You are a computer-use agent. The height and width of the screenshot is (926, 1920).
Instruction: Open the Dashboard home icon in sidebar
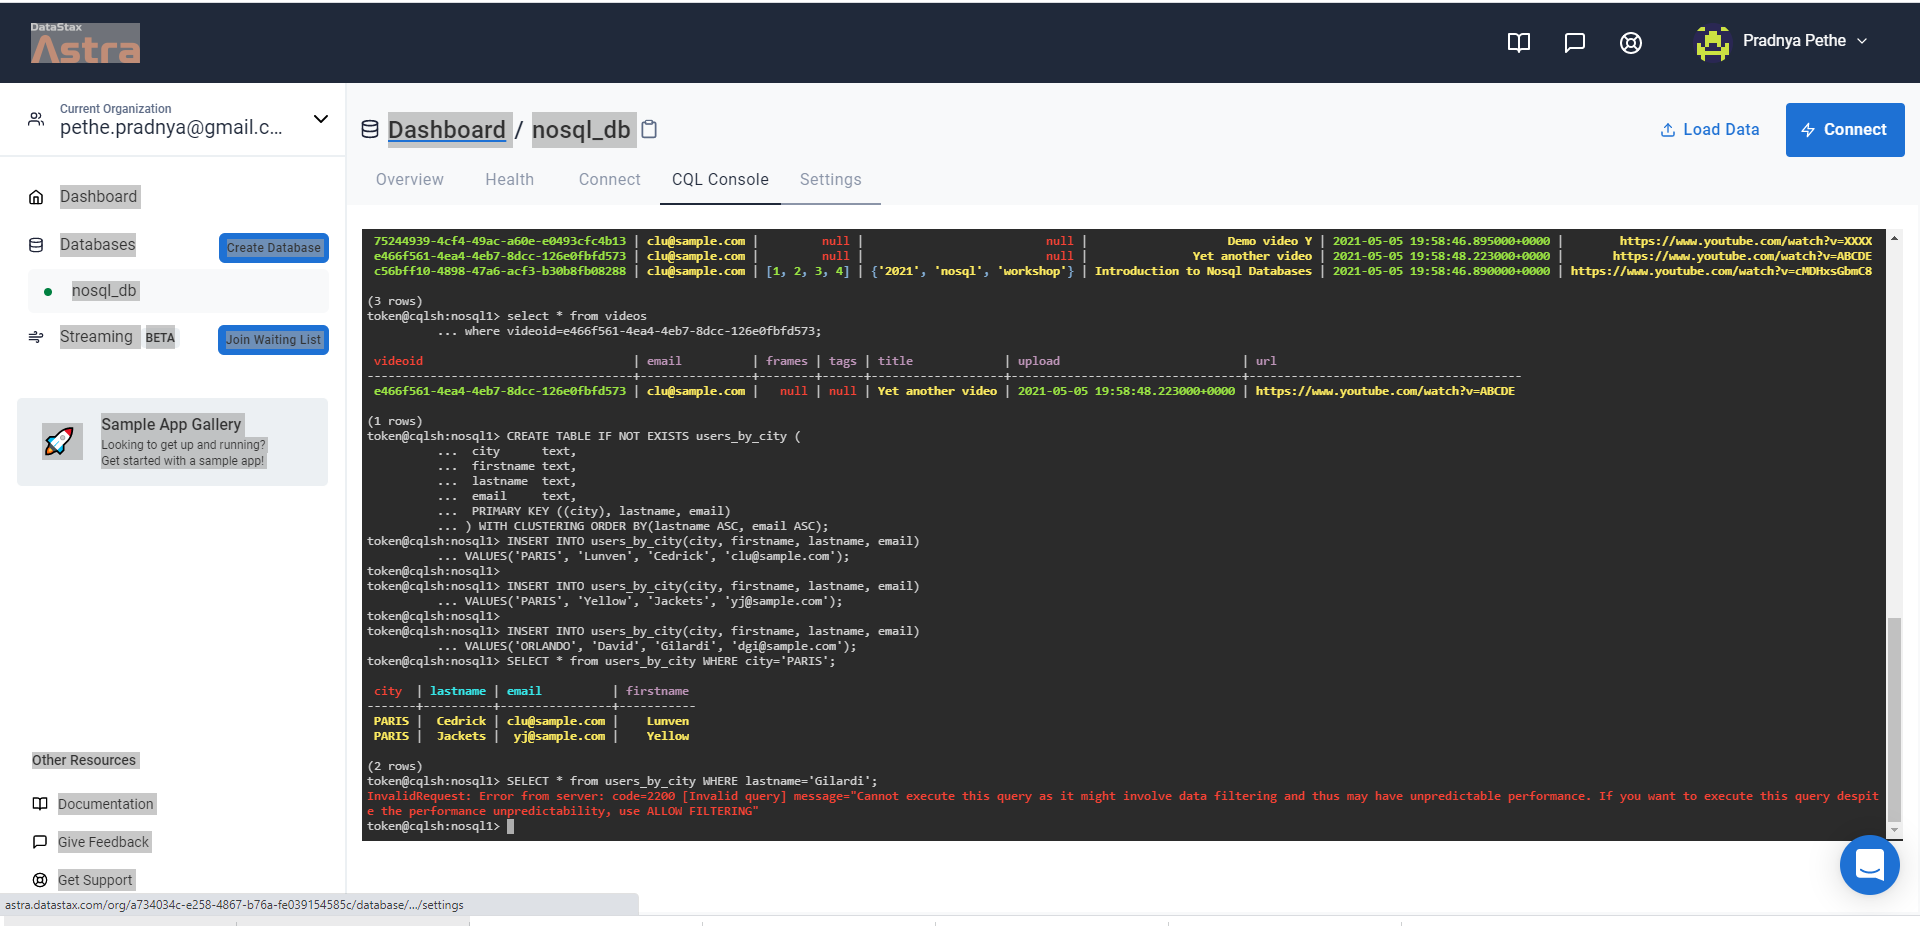pos(36,196)
